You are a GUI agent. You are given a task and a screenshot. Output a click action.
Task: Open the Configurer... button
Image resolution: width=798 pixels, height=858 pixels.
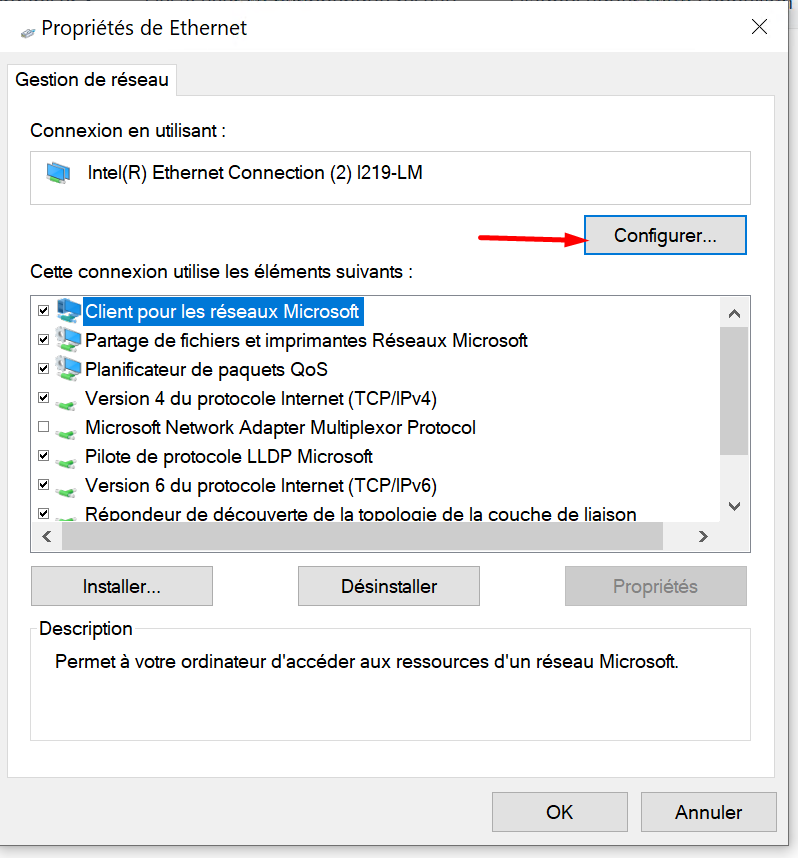tap(665, 235)
